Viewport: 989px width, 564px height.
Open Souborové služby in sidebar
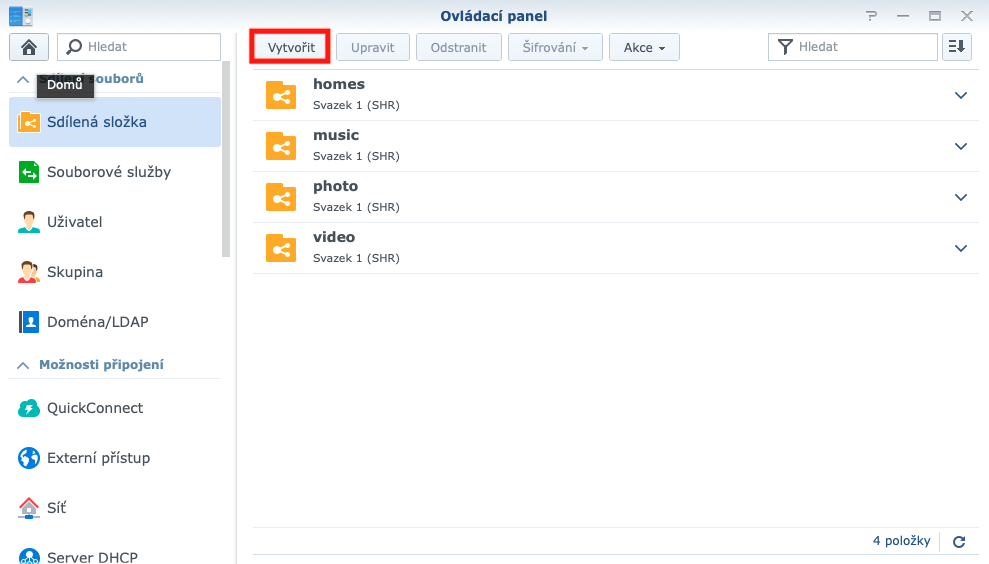115,172
